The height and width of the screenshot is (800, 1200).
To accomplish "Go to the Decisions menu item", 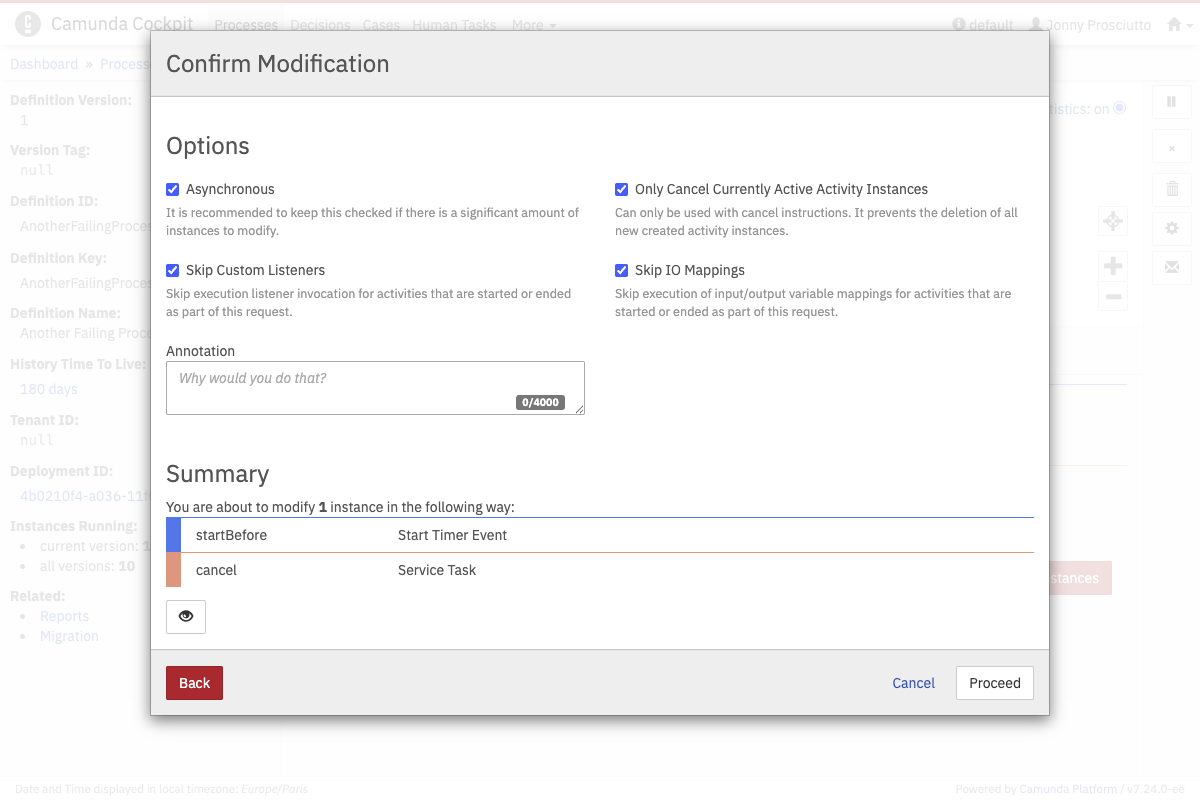I will point(320,25).
